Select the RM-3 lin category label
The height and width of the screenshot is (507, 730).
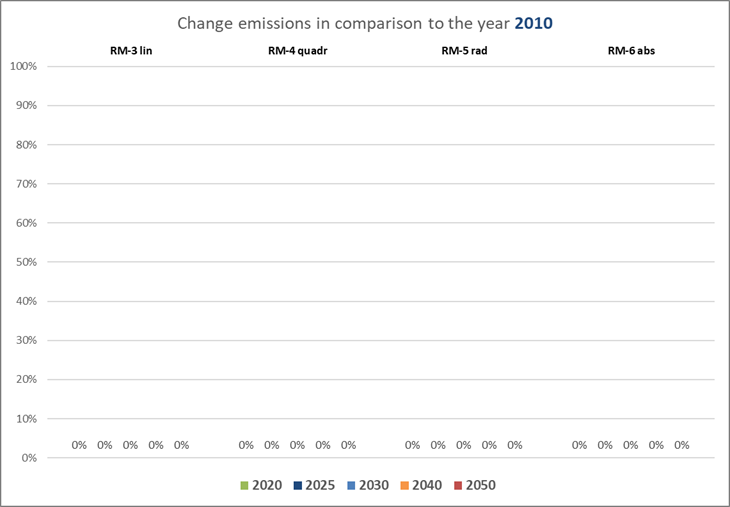pos(131,49)
